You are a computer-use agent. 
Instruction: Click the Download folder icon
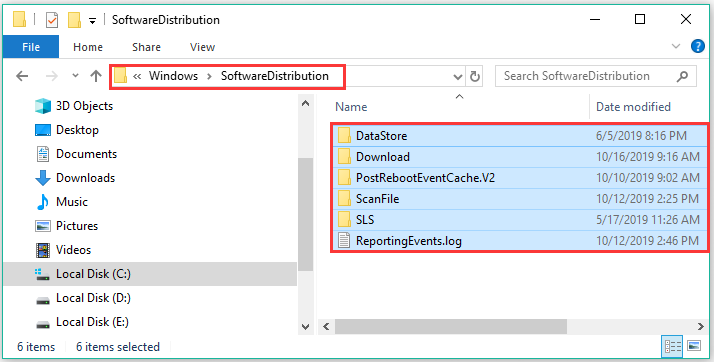click(344, 156)
